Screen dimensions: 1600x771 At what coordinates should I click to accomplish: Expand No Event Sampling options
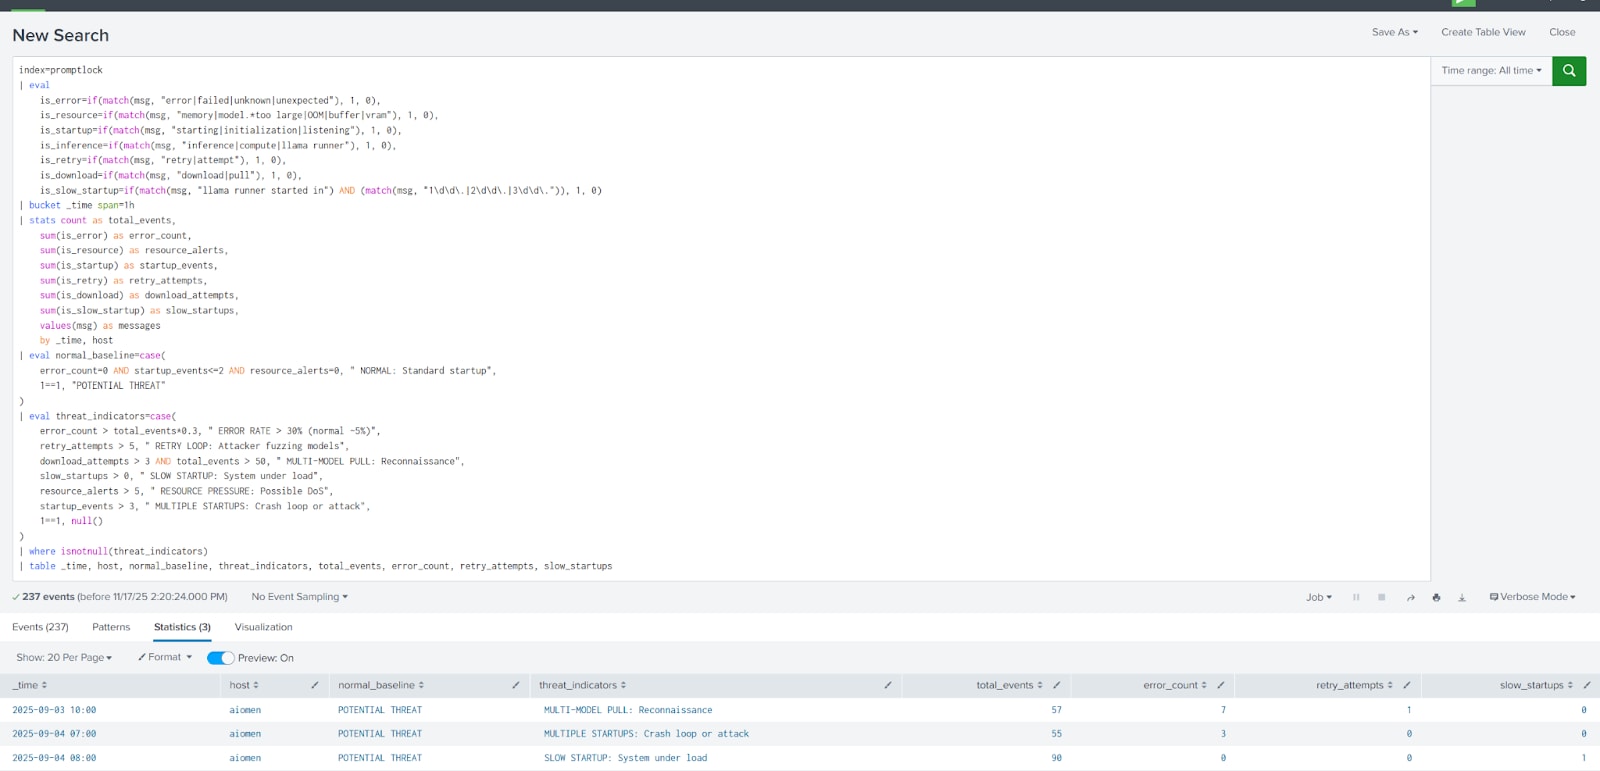[x=299, y=597]
